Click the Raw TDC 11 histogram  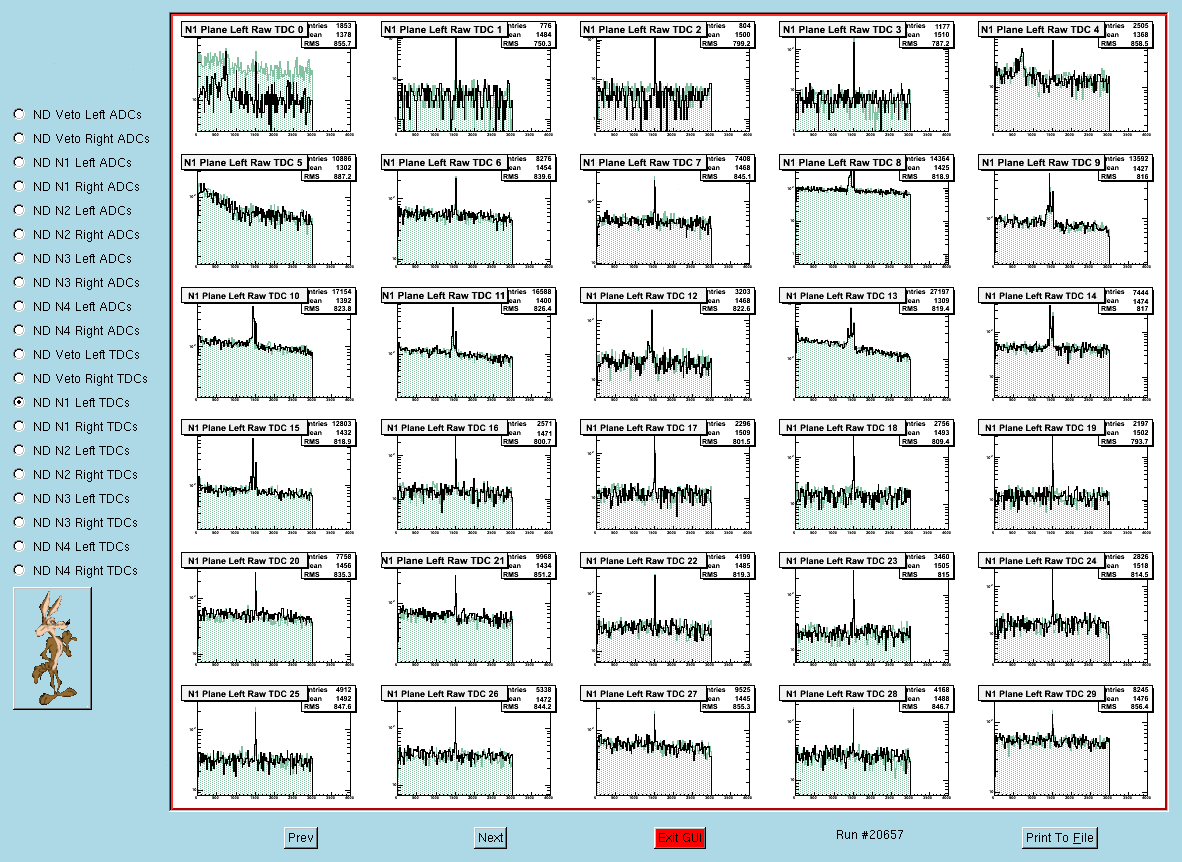467,345
